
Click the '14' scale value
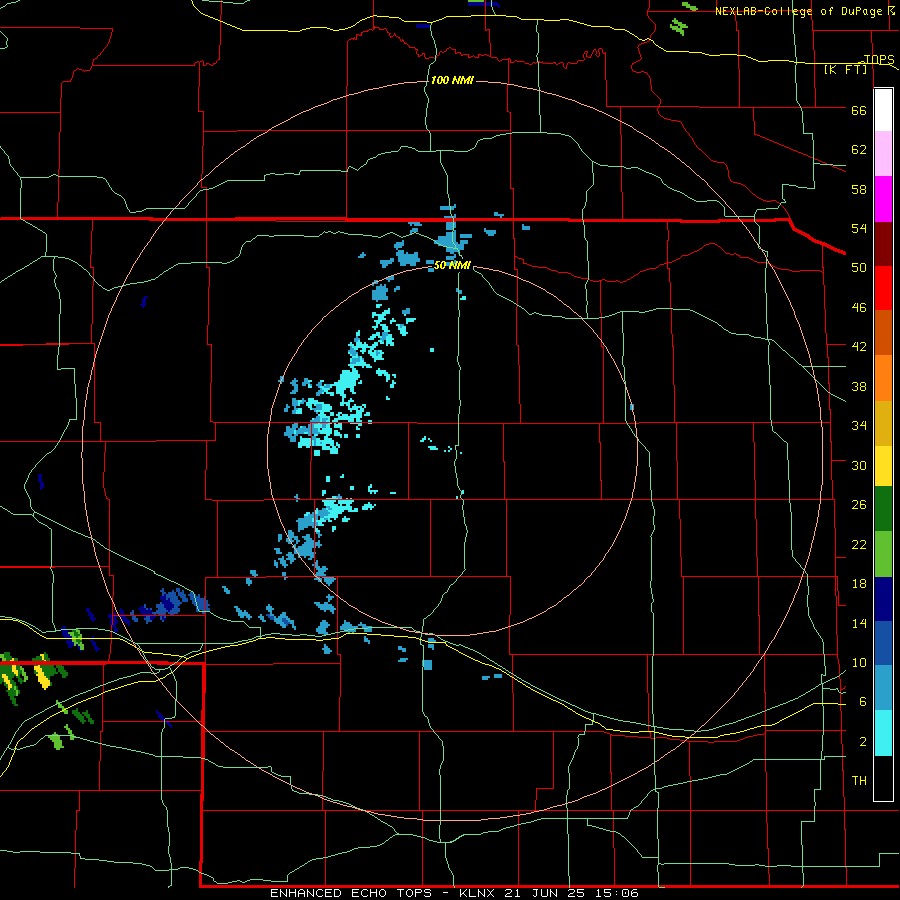859,623
